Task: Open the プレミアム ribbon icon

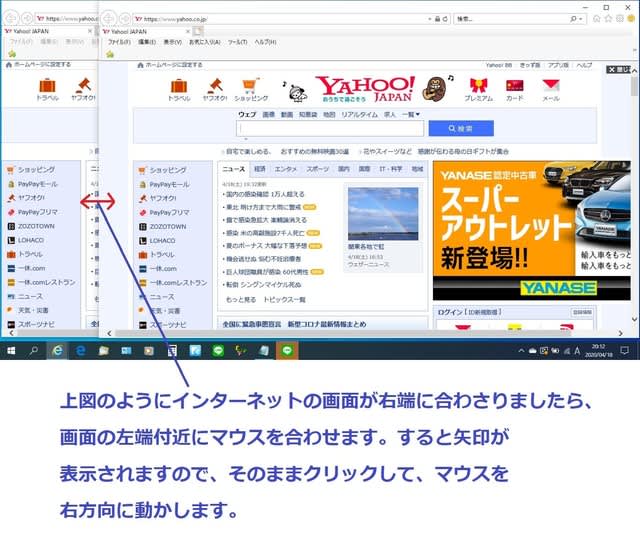Action: [x=478, y=88]
